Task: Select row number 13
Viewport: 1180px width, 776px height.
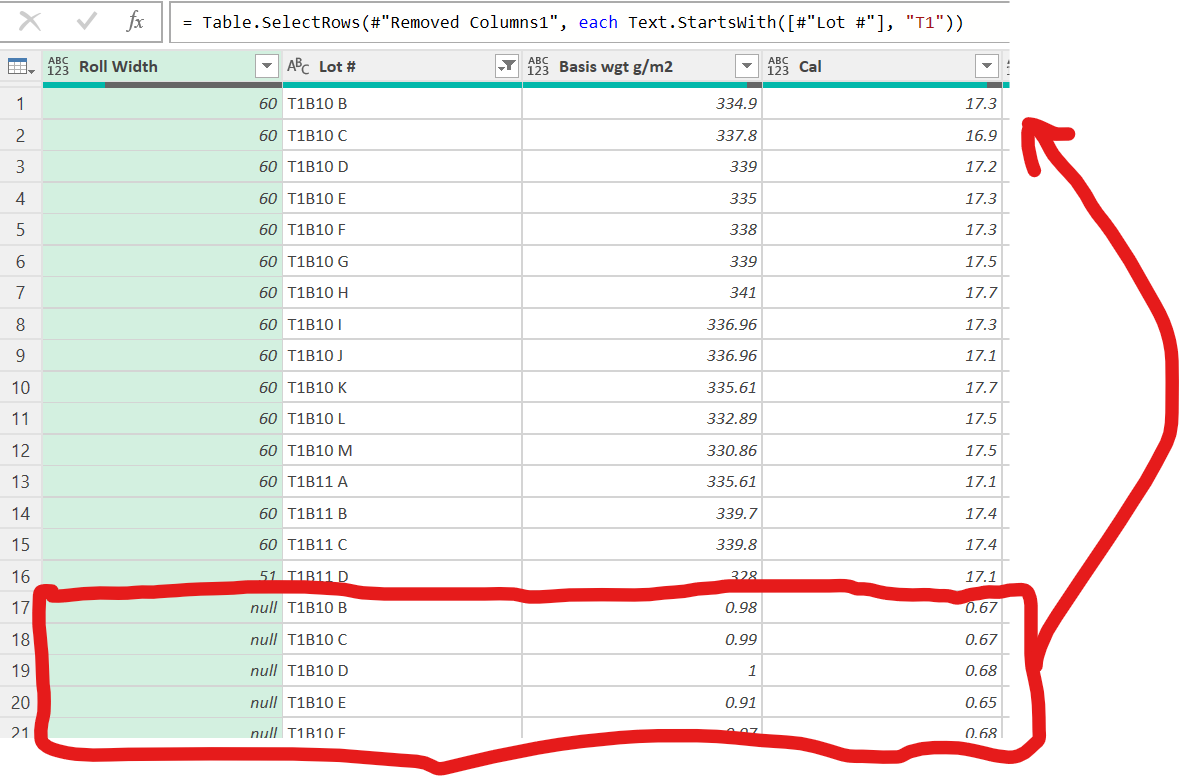Action: [x=20, y=482]
